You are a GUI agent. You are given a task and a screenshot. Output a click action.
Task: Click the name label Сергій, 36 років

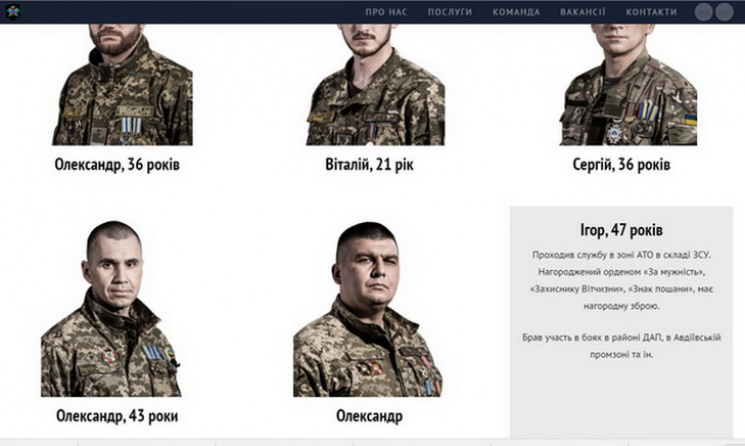[621, 165]
